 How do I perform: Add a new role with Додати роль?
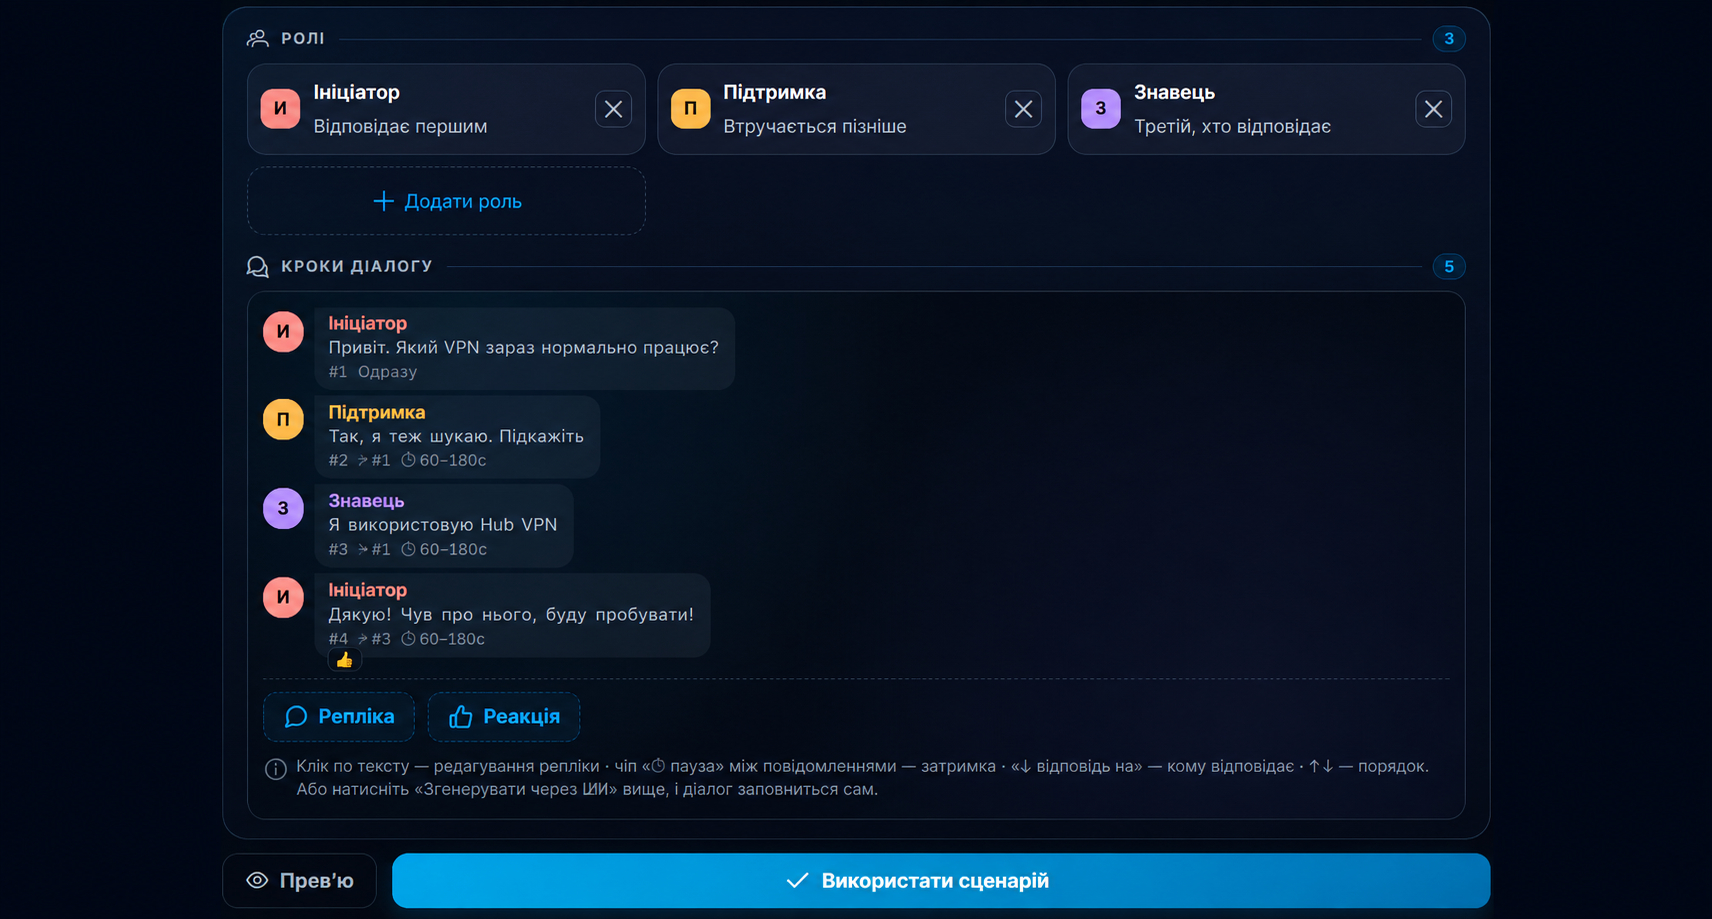tap(446, 201)
